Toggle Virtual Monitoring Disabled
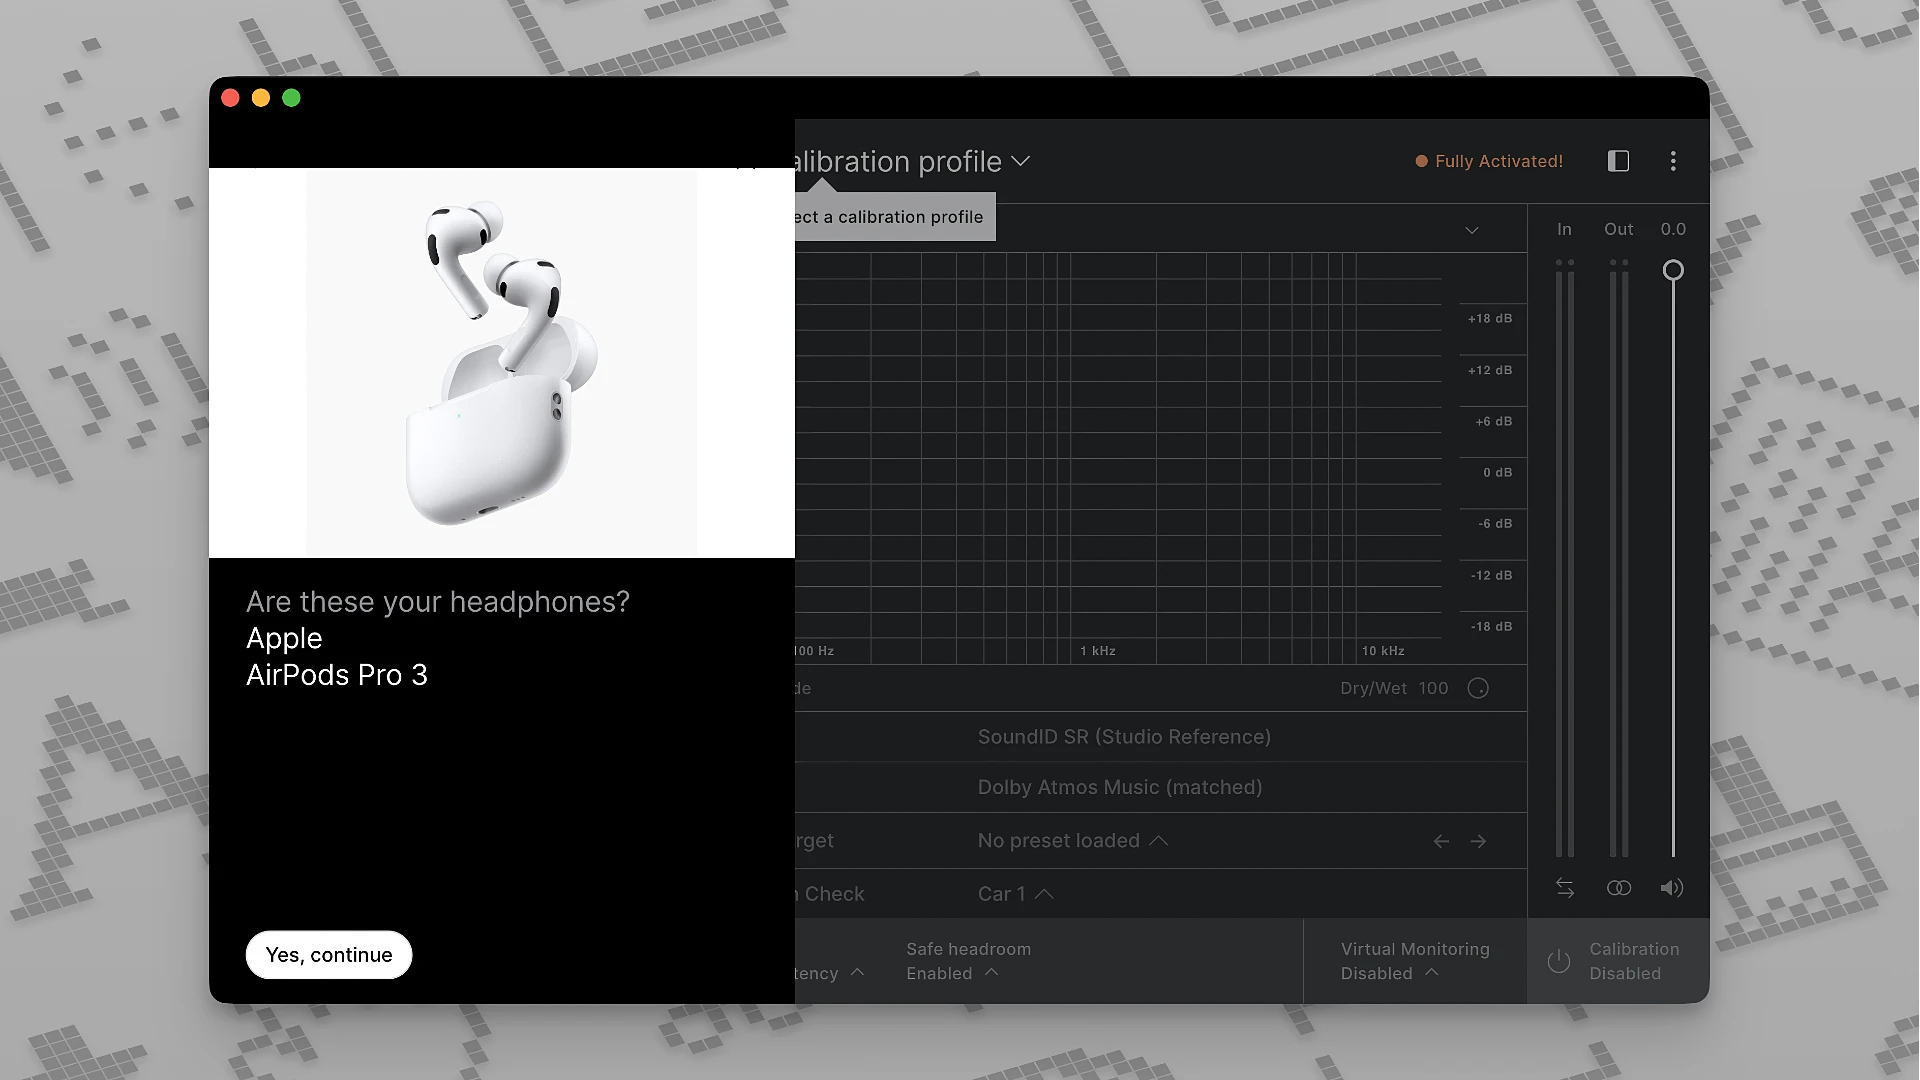Image resolution: width=1920 pixels, height=1080 pixels. pos(1415,961)
